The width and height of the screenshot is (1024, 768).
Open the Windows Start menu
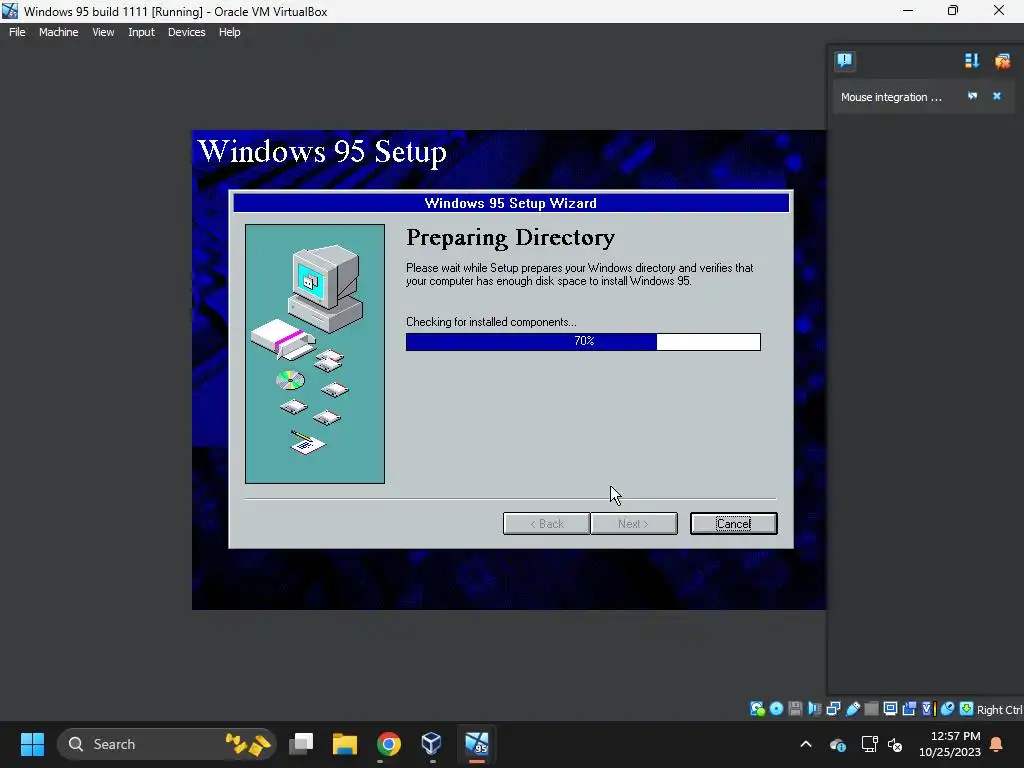[32, 744]
